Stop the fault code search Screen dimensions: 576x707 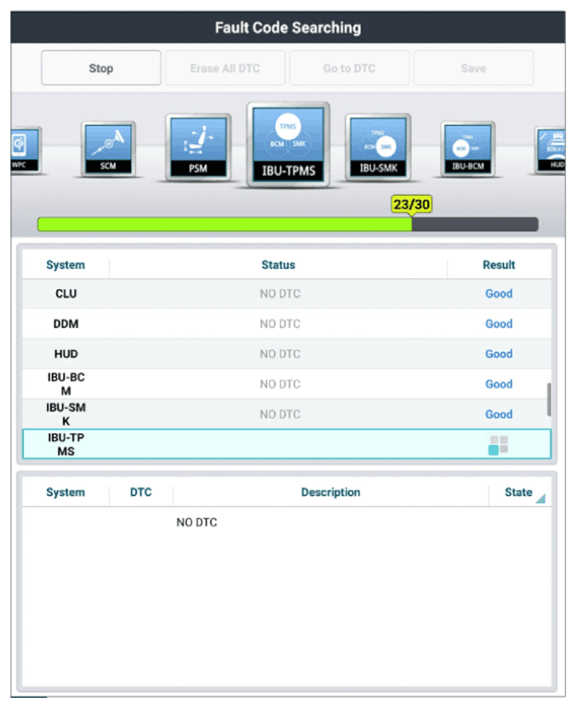(101, 68)
